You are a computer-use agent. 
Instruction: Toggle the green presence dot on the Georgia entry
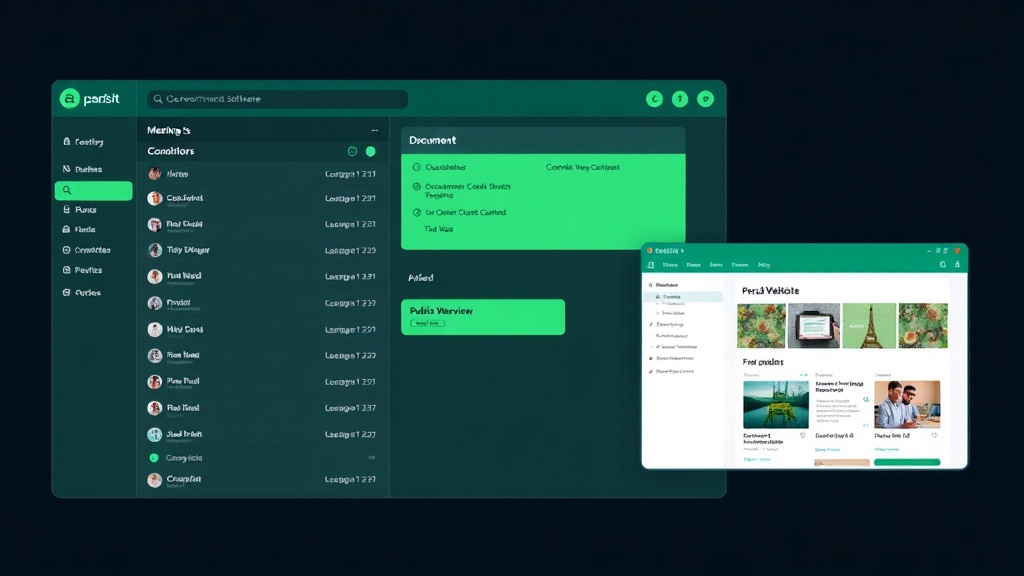pyautogui.click(x=155, y=457)
